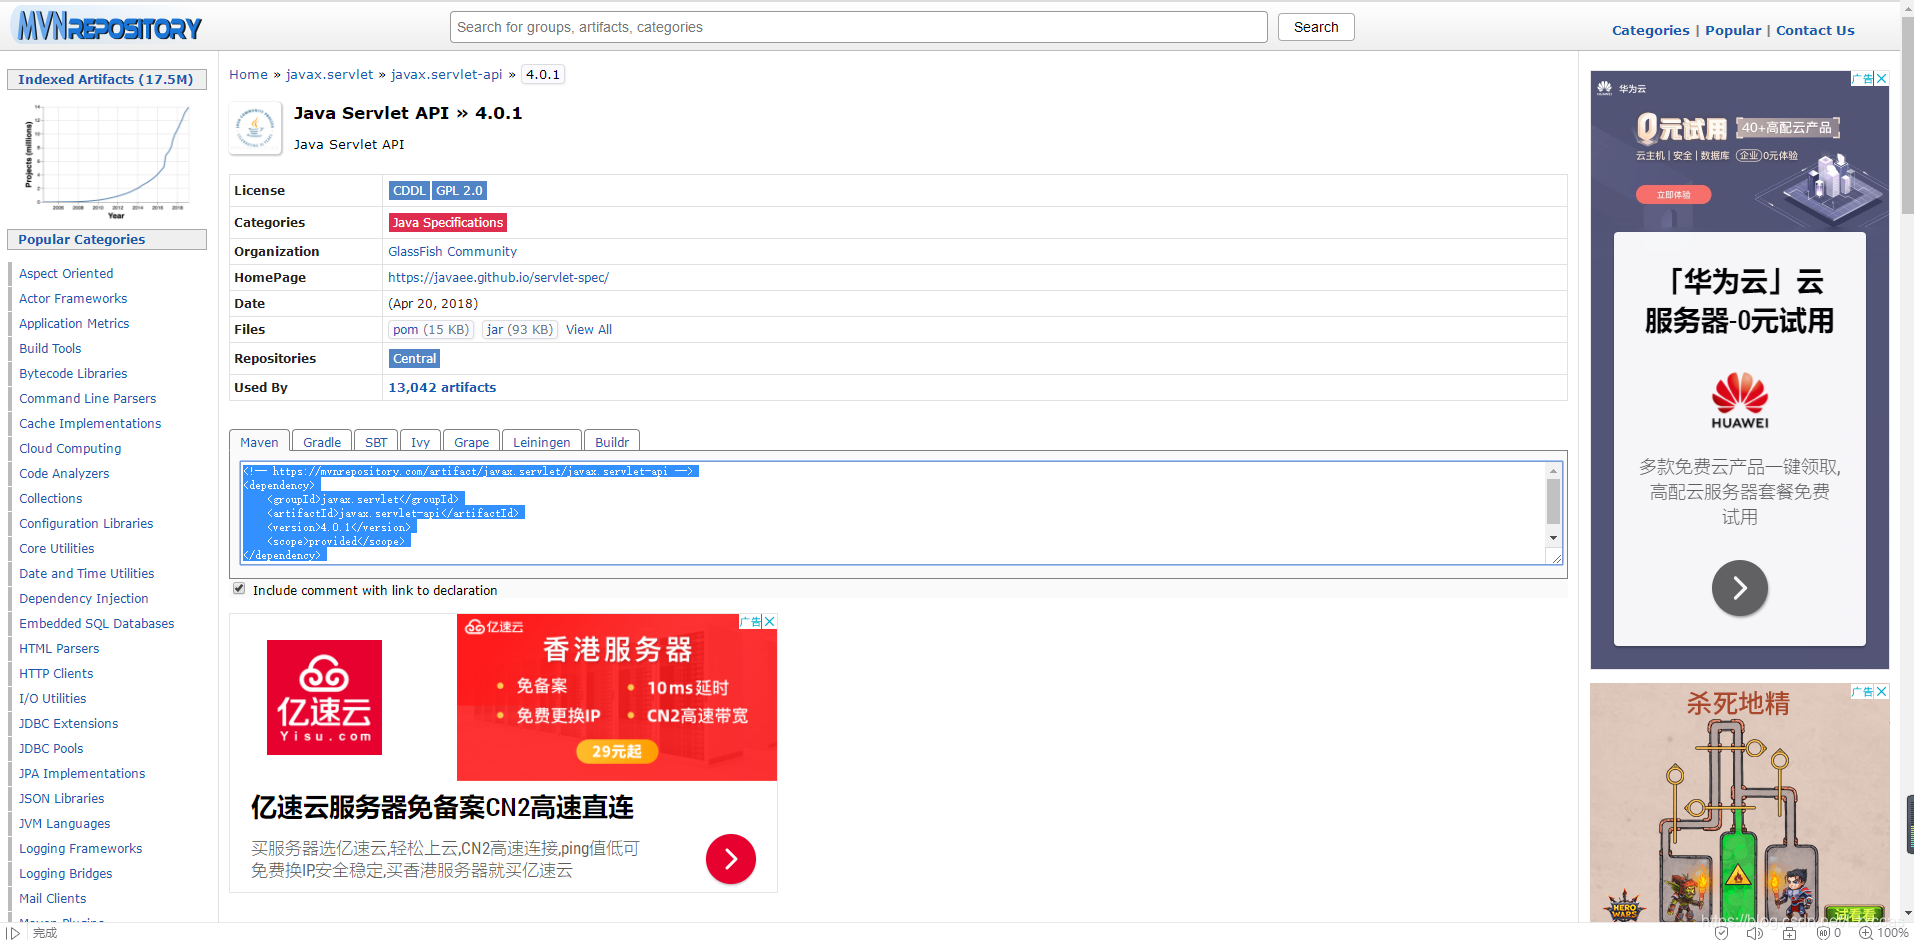Image resolution: width=1914 pixels, height=940 pixels.
Task: Open the GPL 2.0 license tag
Action: pos(459,190)
